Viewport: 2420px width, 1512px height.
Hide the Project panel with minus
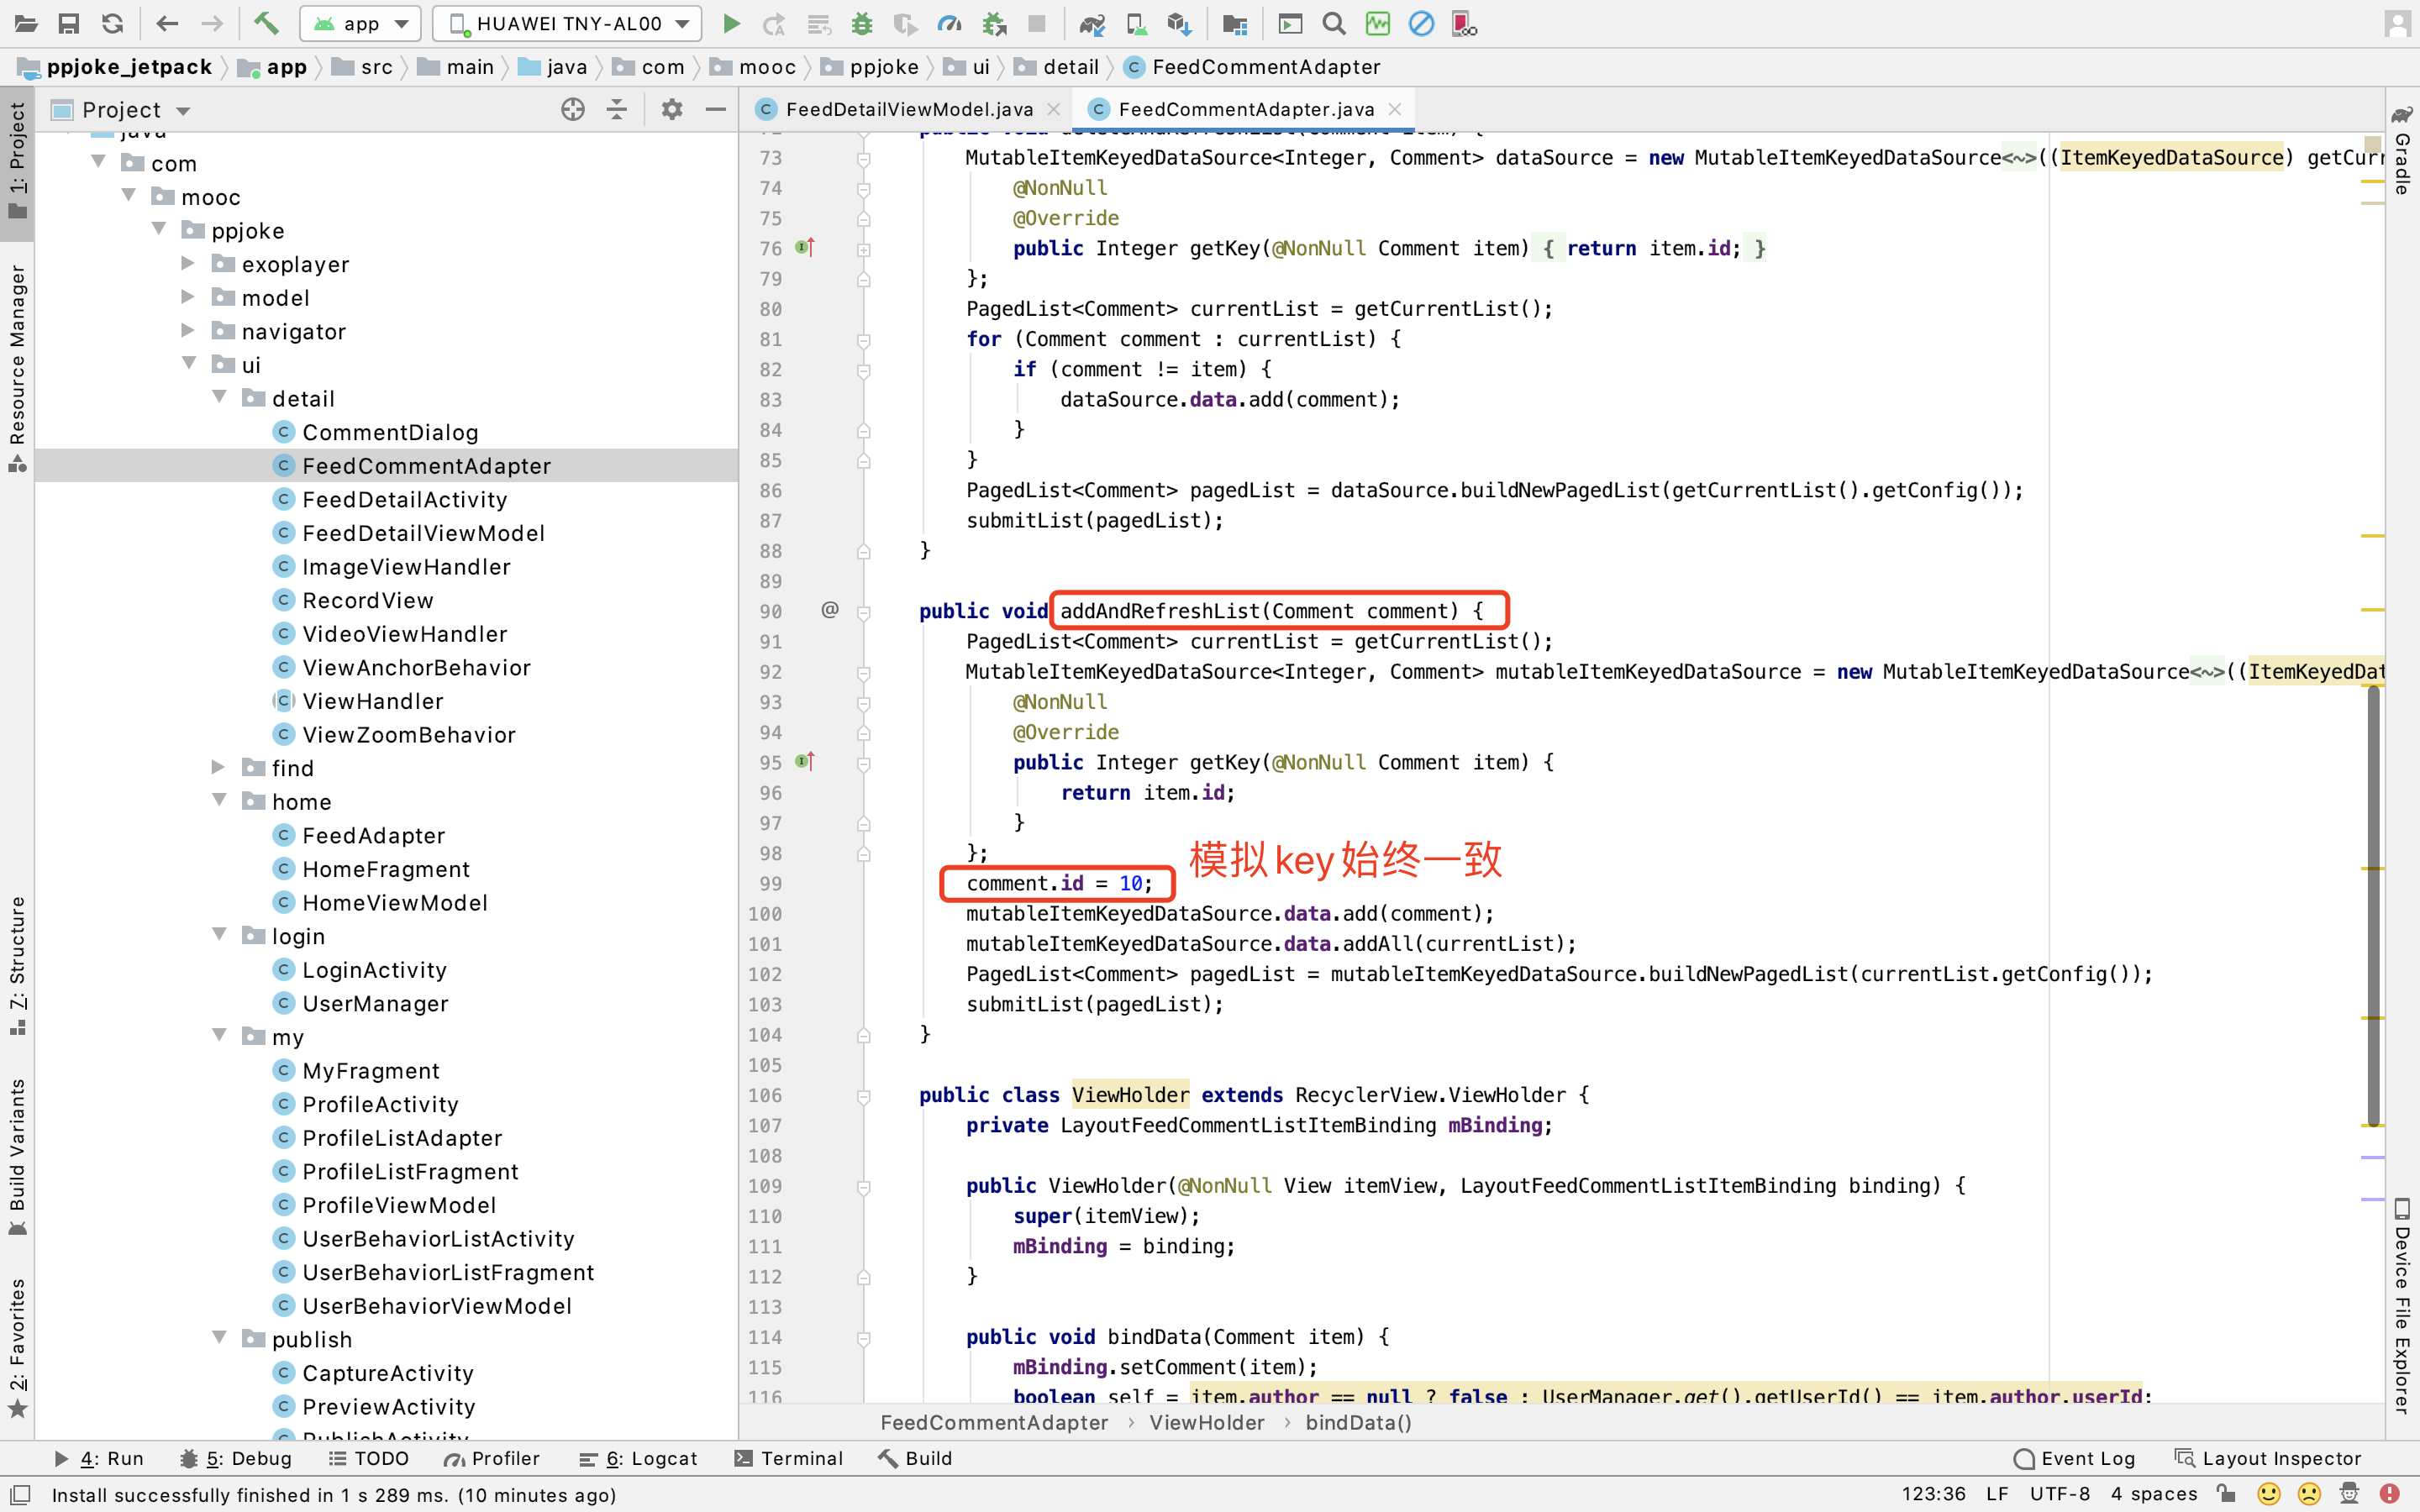(x=716, y=109)
